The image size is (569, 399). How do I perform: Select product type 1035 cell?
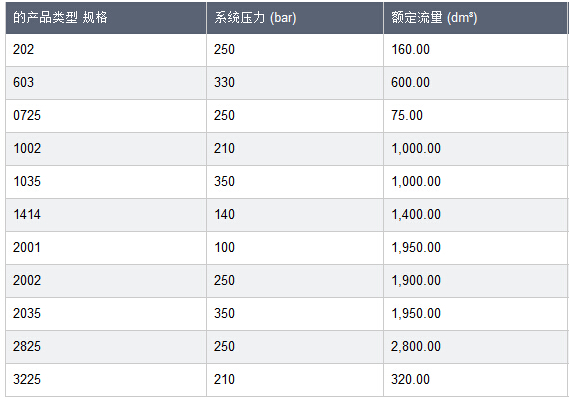[106, 182]
